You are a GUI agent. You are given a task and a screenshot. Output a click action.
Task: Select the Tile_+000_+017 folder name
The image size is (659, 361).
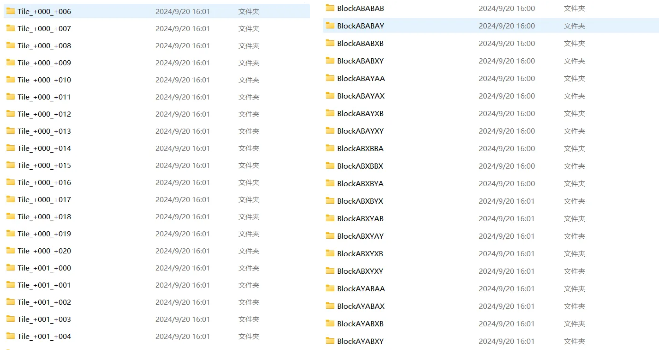click(44, 200)
